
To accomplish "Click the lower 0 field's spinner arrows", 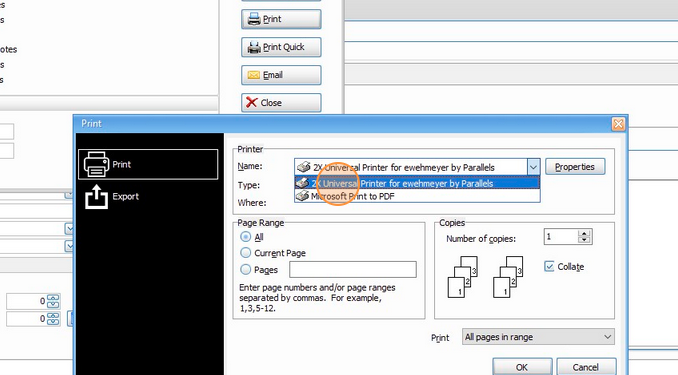I will coord(53,319).
